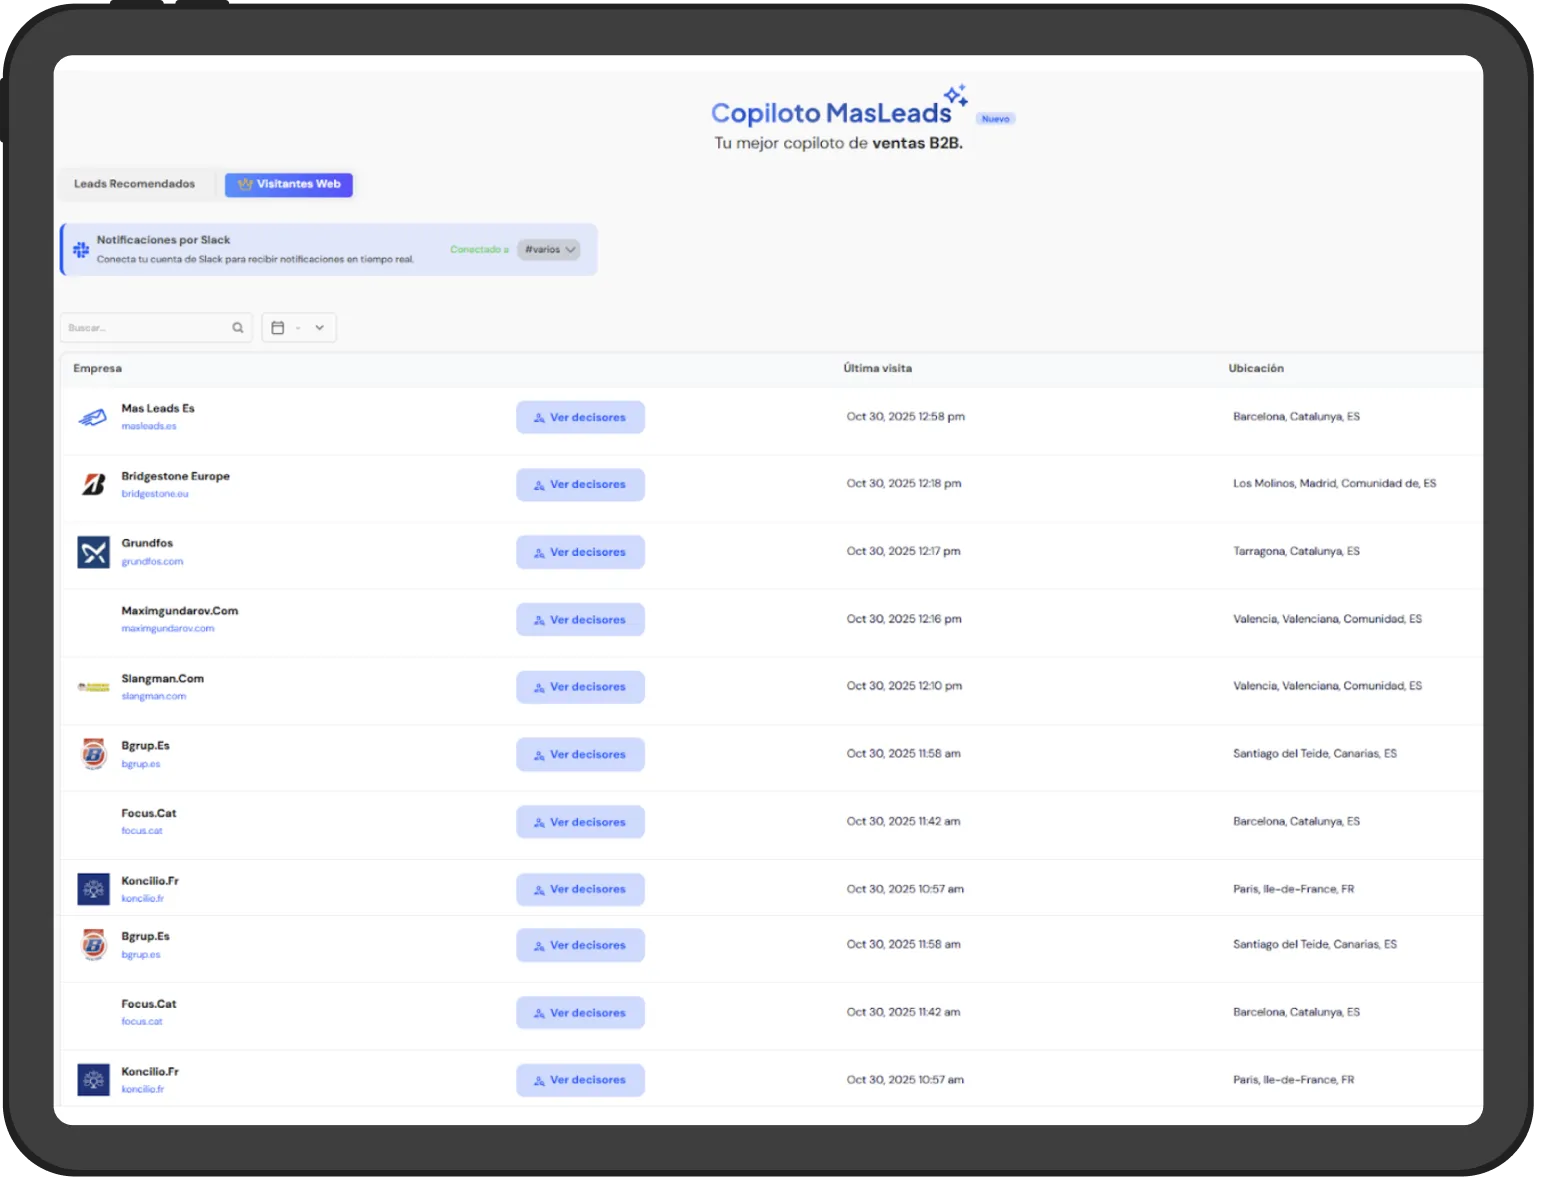Click Ver decisores for Maximgundarov.Com
The image size is (1542, 1183).
click(x=580, y=620)
